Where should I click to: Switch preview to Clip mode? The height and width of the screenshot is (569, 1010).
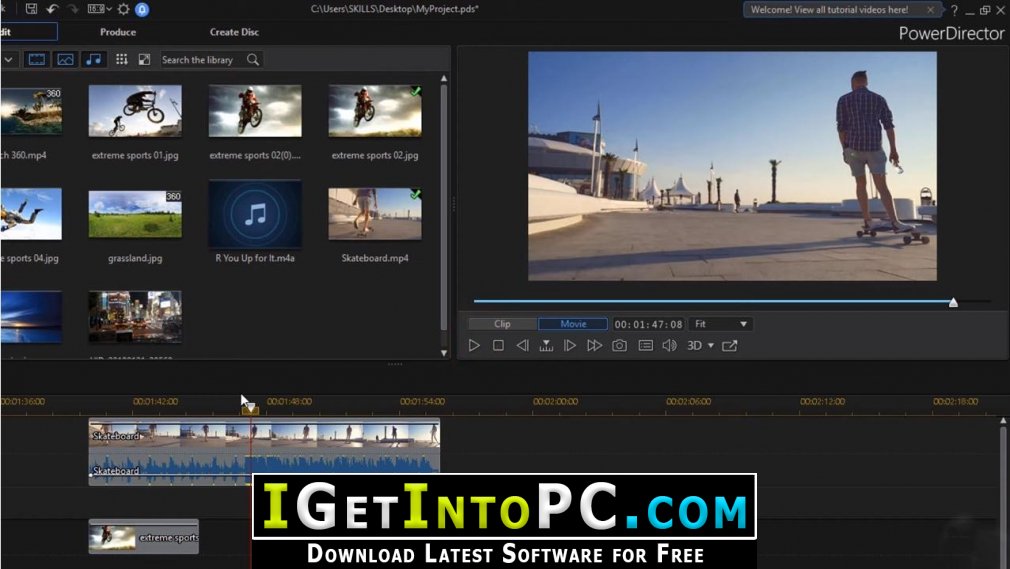[502, 323]
